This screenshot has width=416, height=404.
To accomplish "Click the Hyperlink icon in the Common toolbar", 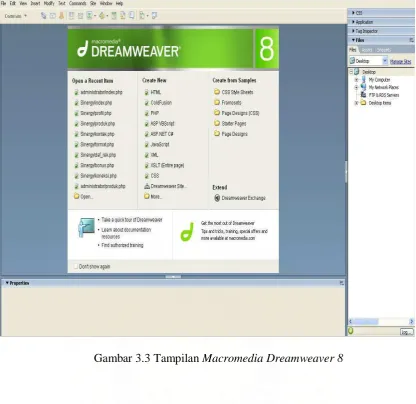I will (44, 16).
